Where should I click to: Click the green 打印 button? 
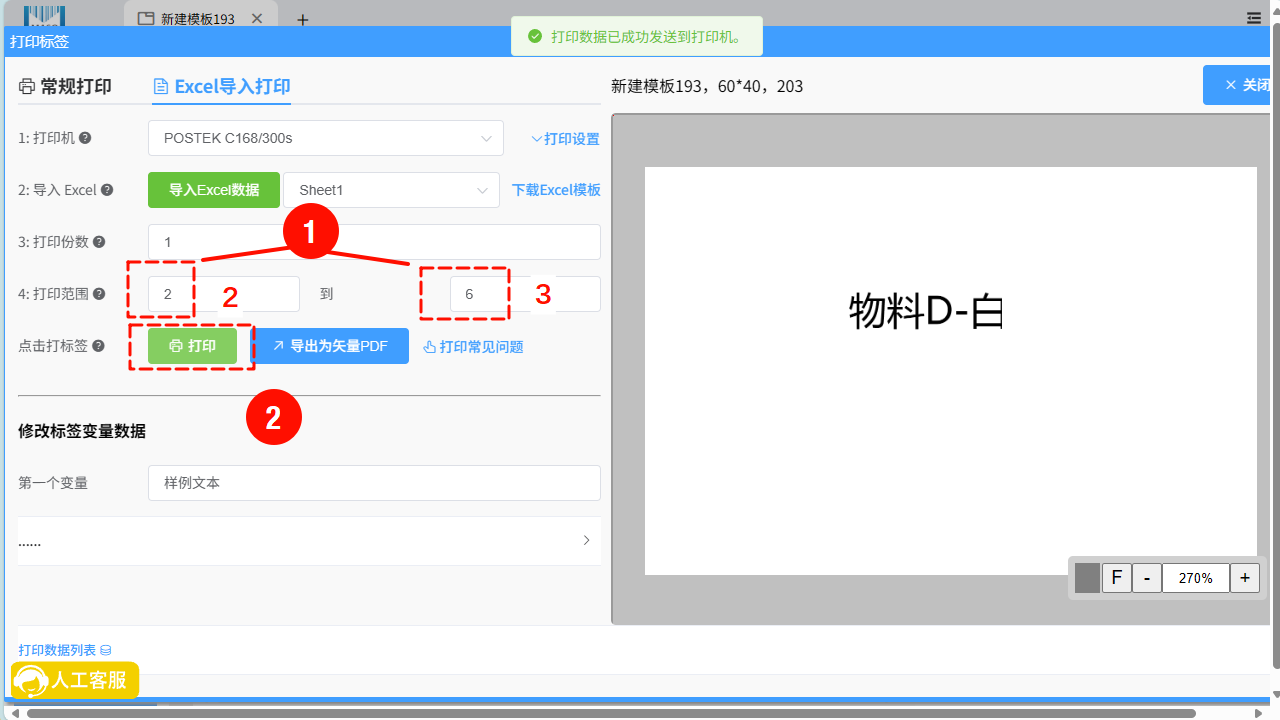pos(193,346)
